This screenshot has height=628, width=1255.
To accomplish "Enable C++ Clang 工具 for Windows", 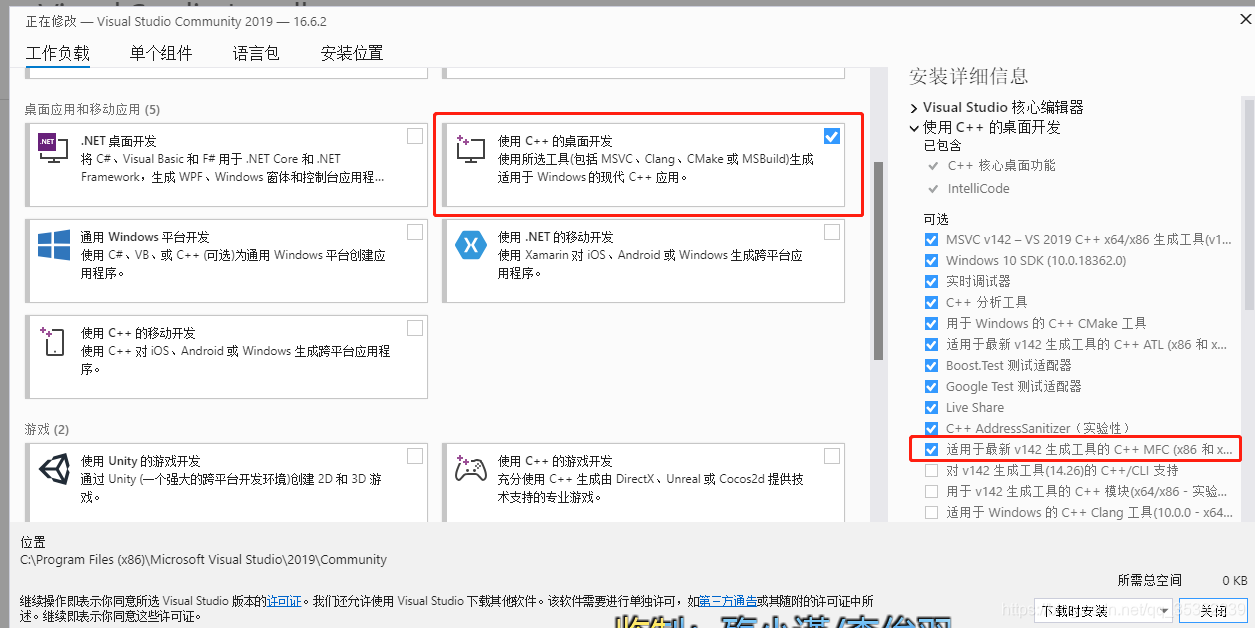I will [x=932, y=513].
